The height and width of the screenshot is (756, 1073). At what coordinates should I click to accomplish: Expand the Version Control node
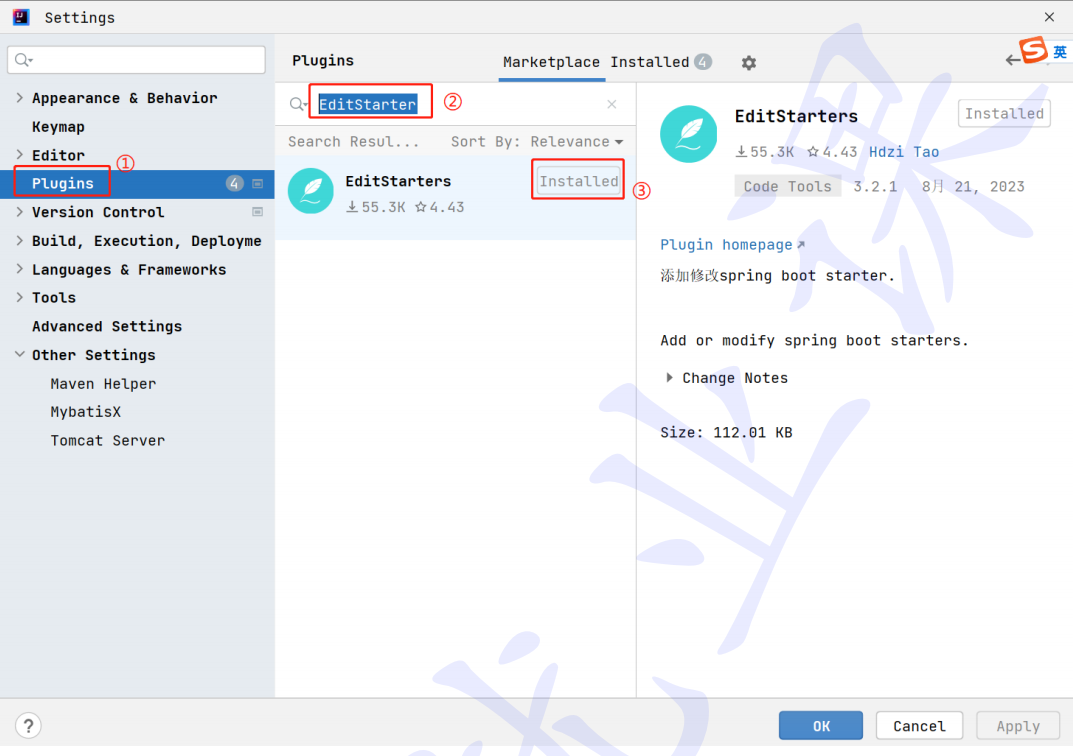[x=20, y=211]
